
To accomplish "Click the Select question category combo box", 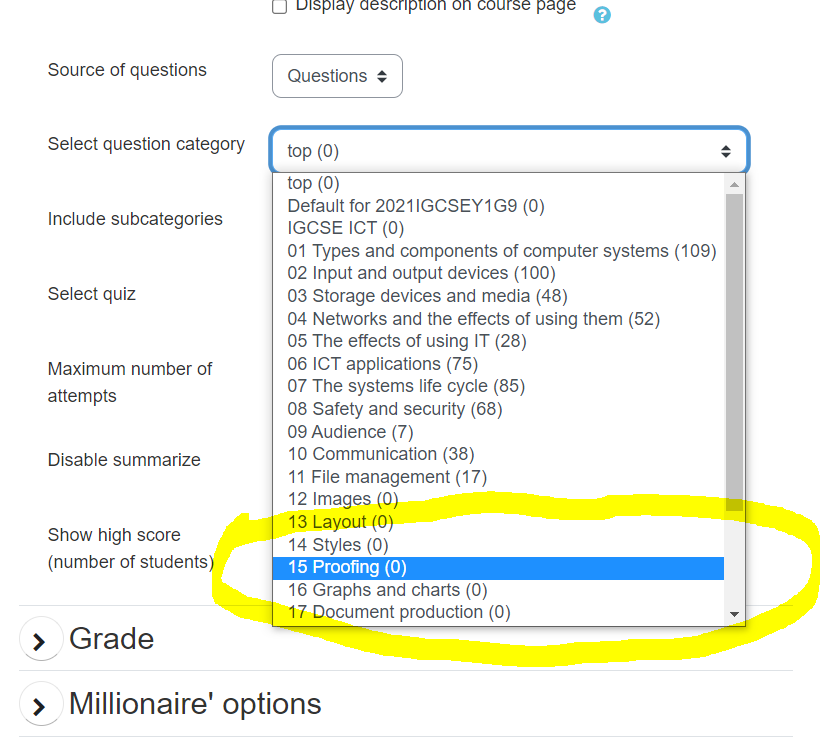I will tap(510, 151).
